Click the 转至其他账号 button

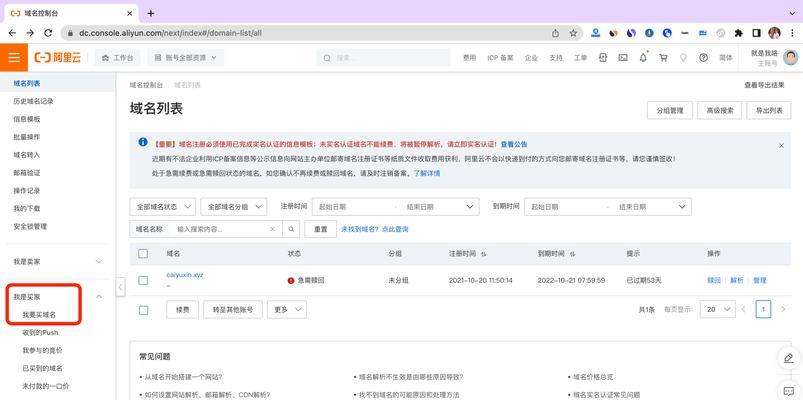pyautogui.click(x=233, y=309)
